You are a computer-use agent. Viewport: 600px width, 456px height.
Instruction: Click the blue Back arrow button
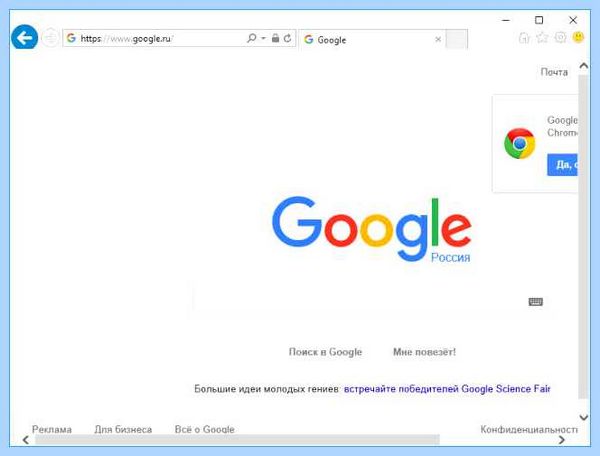tap(24, 37)
